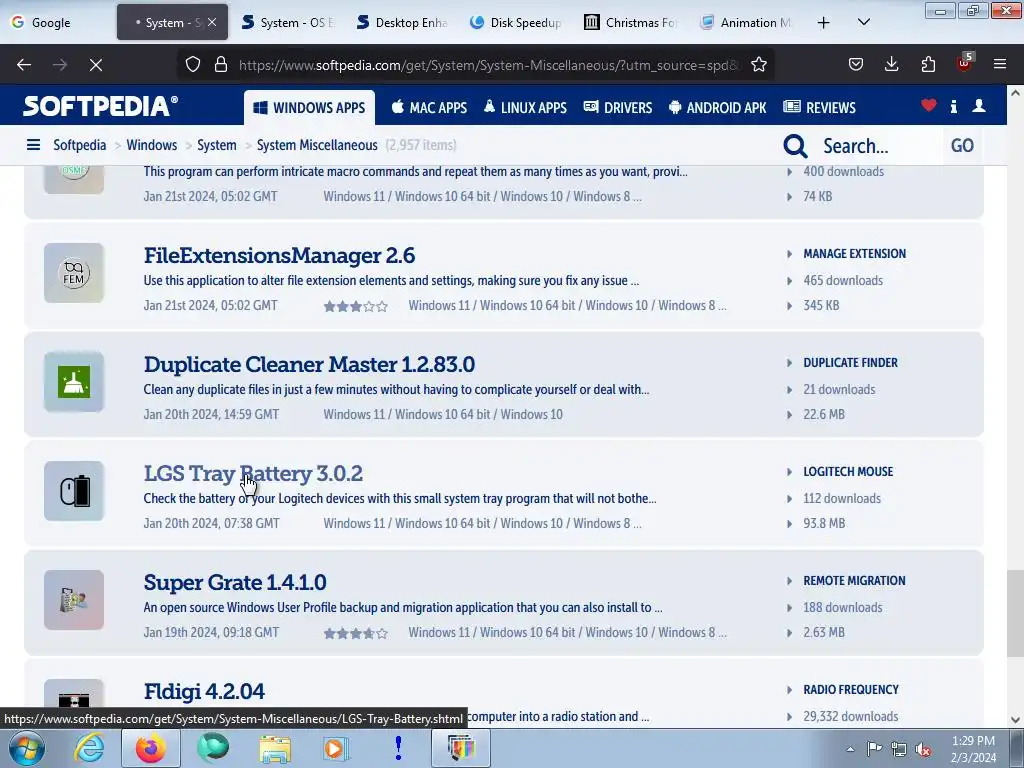Select the Android APK tab
This screenshot has height=768, width=1024.
pos(718,108)
